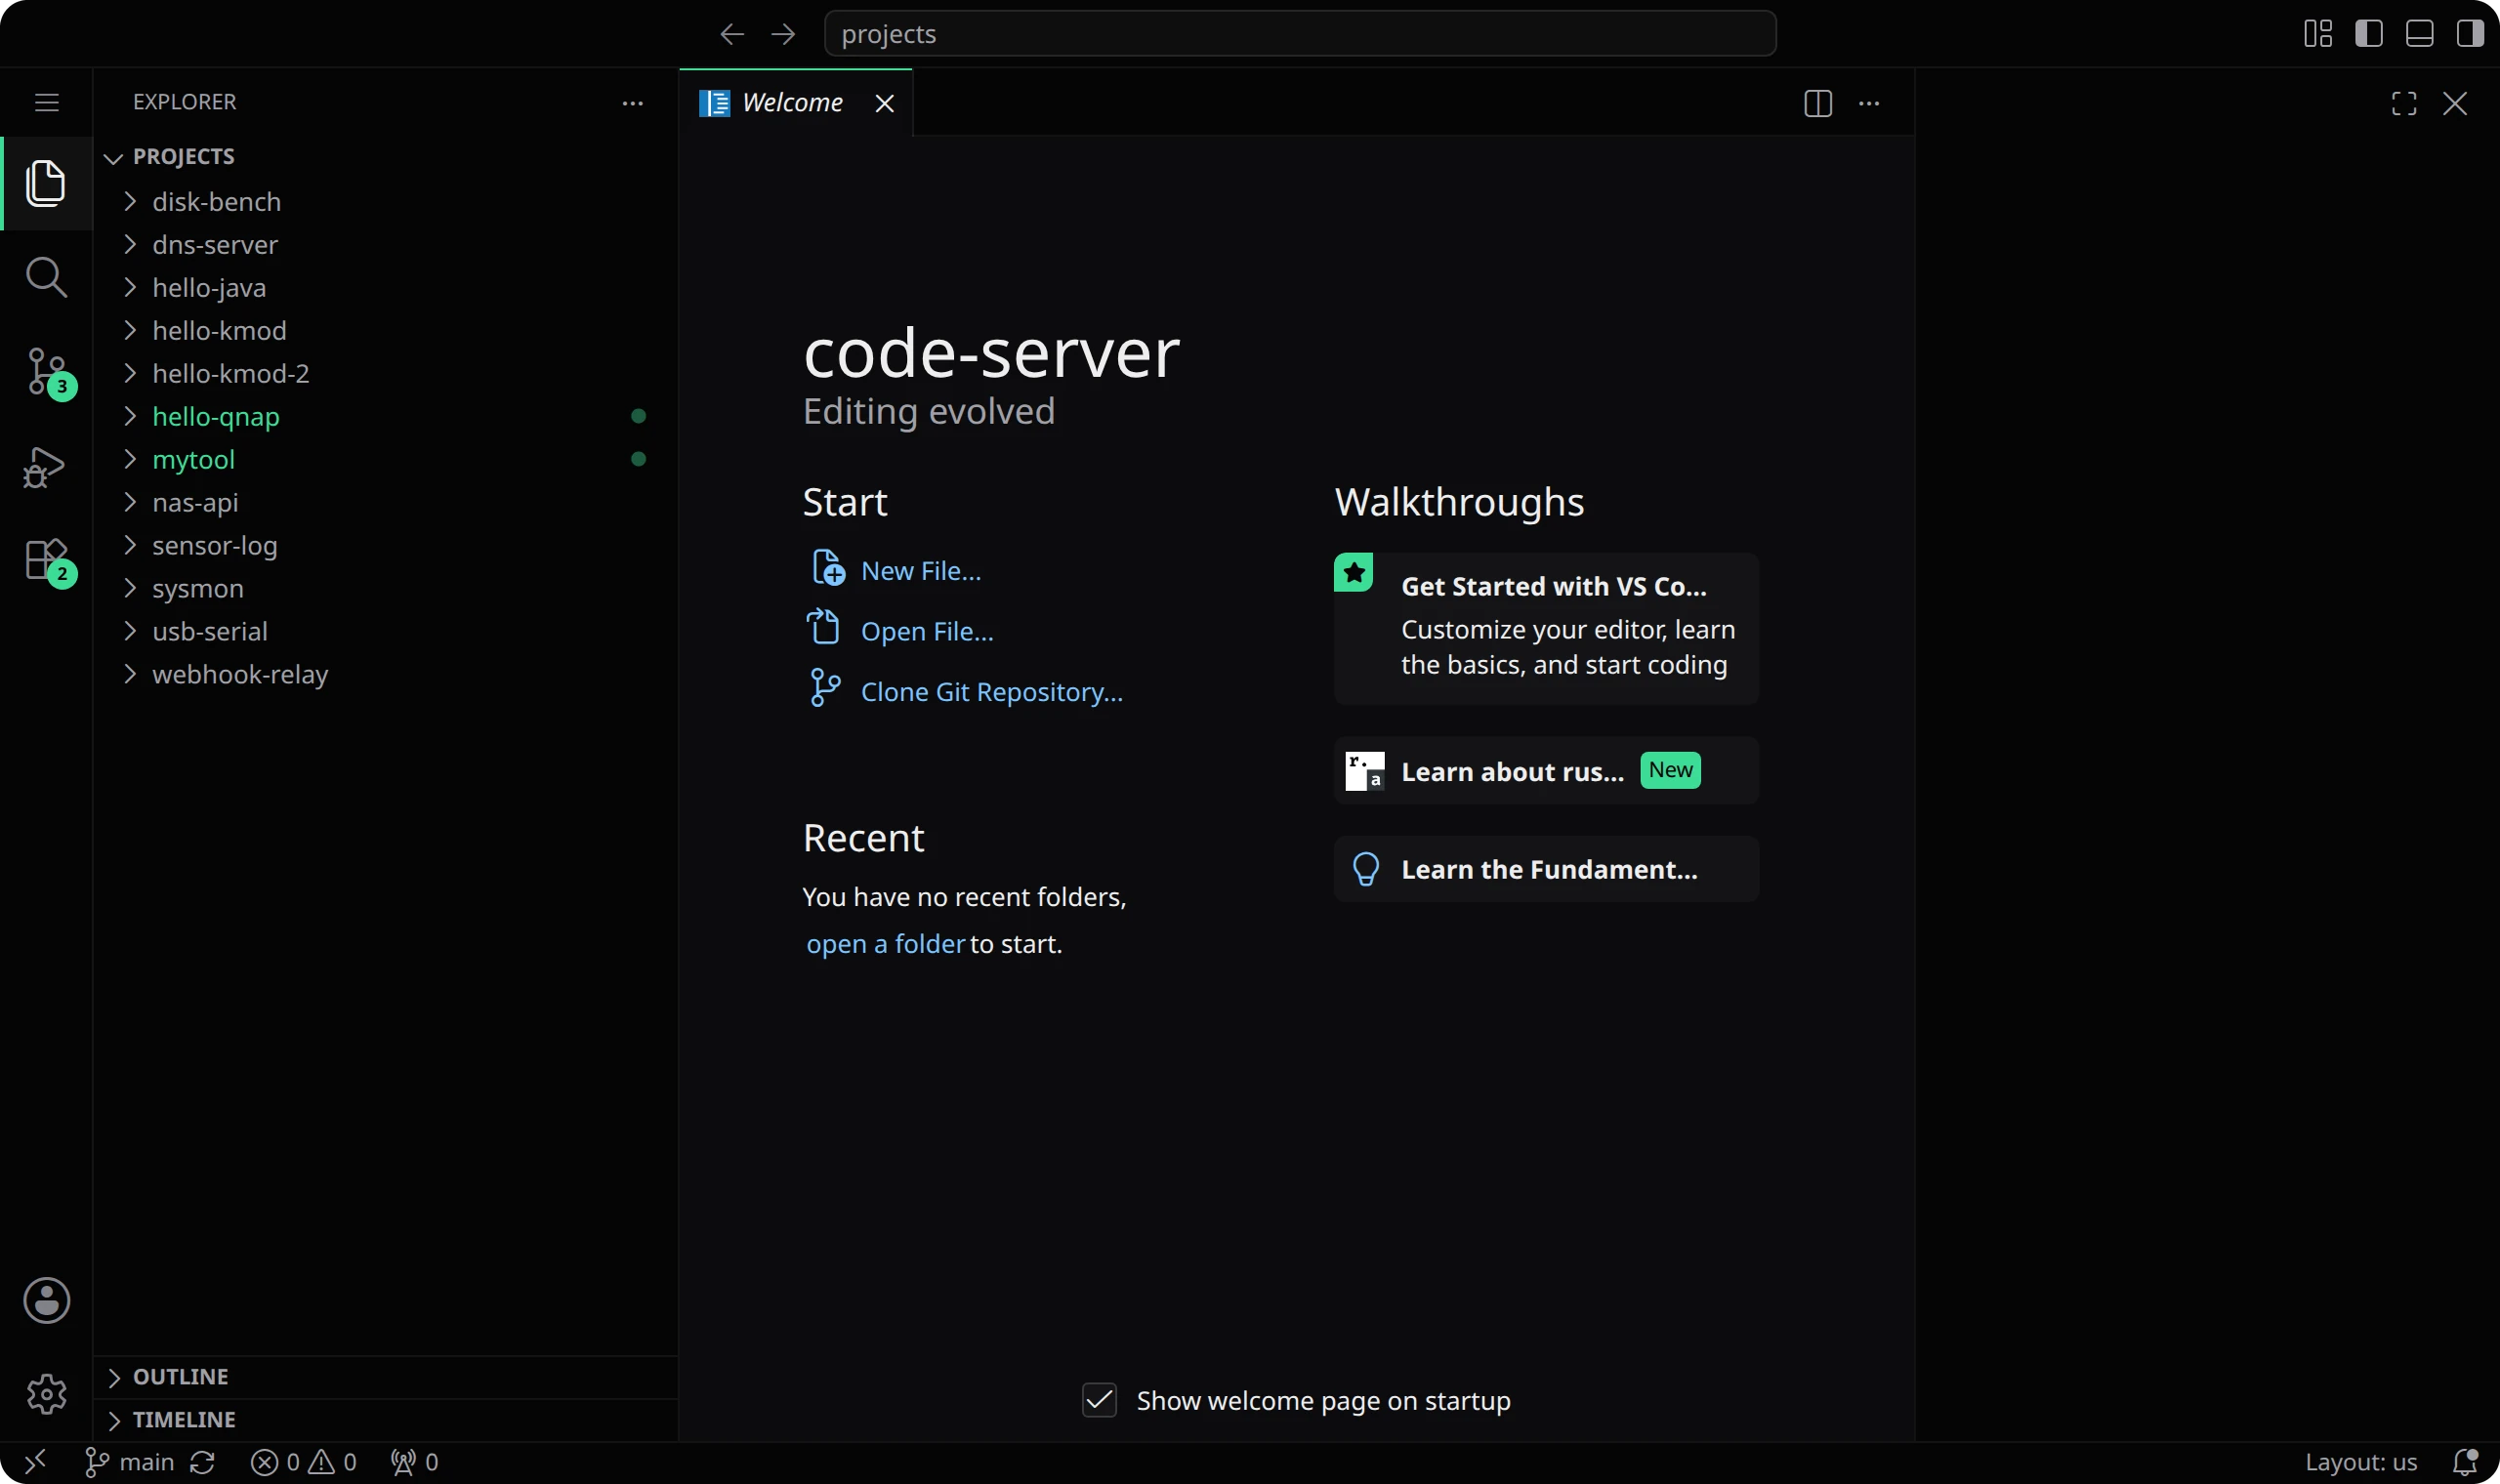This screenshot has height=1484, width=2500.
Task: Open Learn about rust walkthrough
Action: [1546, 771]
